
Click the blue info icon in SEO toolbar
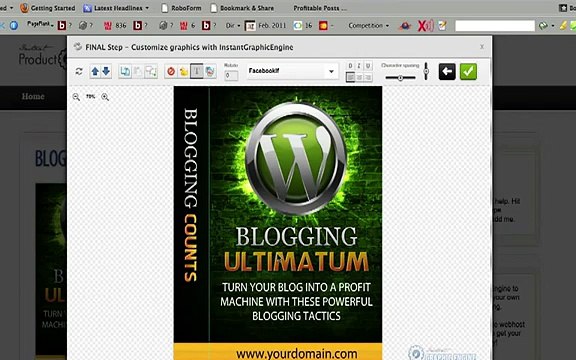tap(14, 25)
